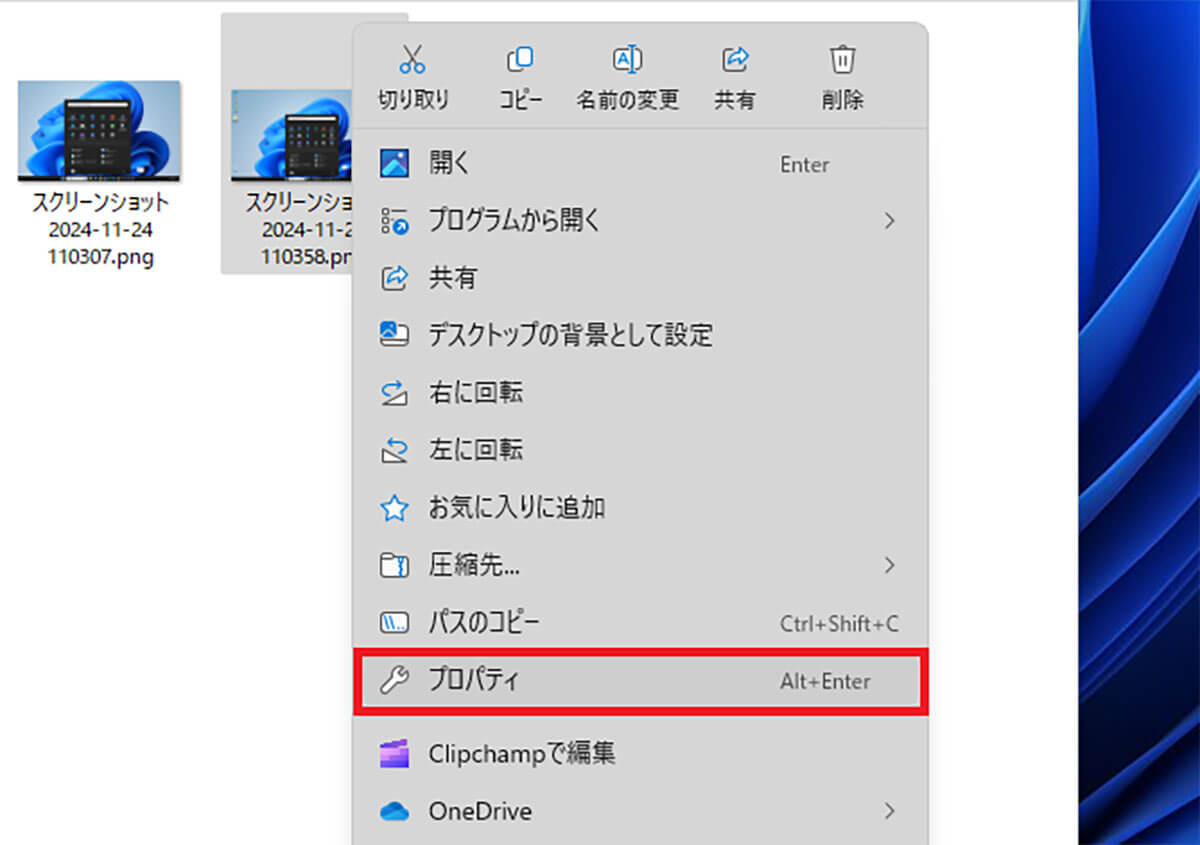Choose お気に入りに追加 entry
This screenshot has height=845, width=1200.
(x=640, y=508)
